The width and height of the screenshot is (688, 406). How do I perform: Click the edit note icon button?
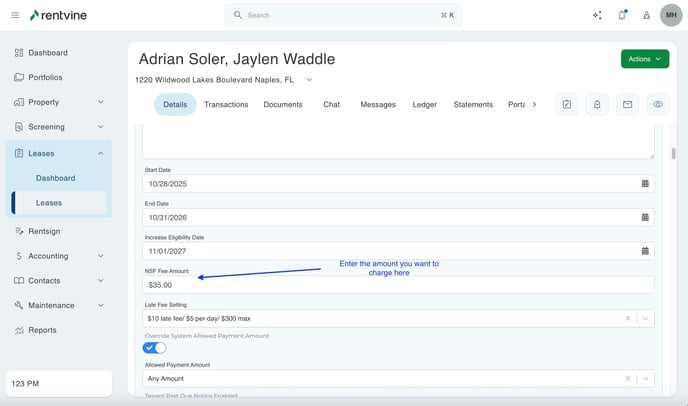(x=567, y=104)
